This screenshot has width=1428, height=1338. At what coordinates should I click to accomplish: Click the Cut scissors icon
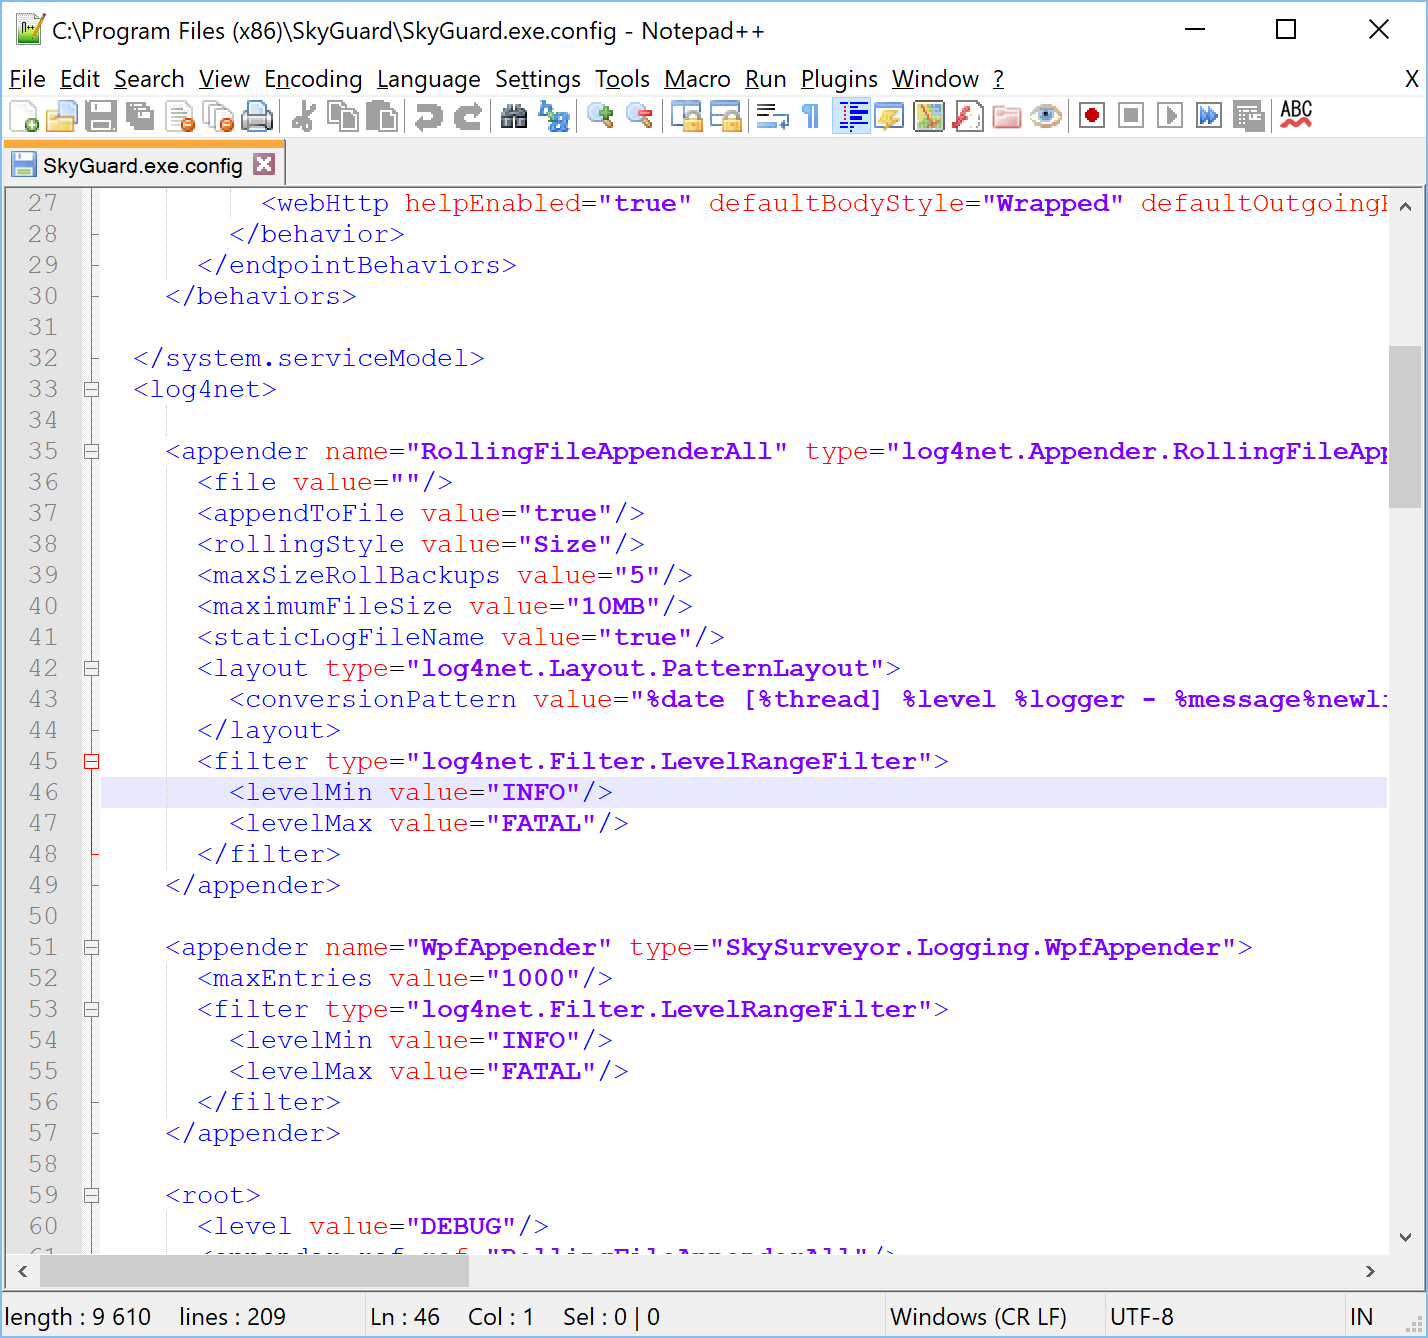click(303, 117)
